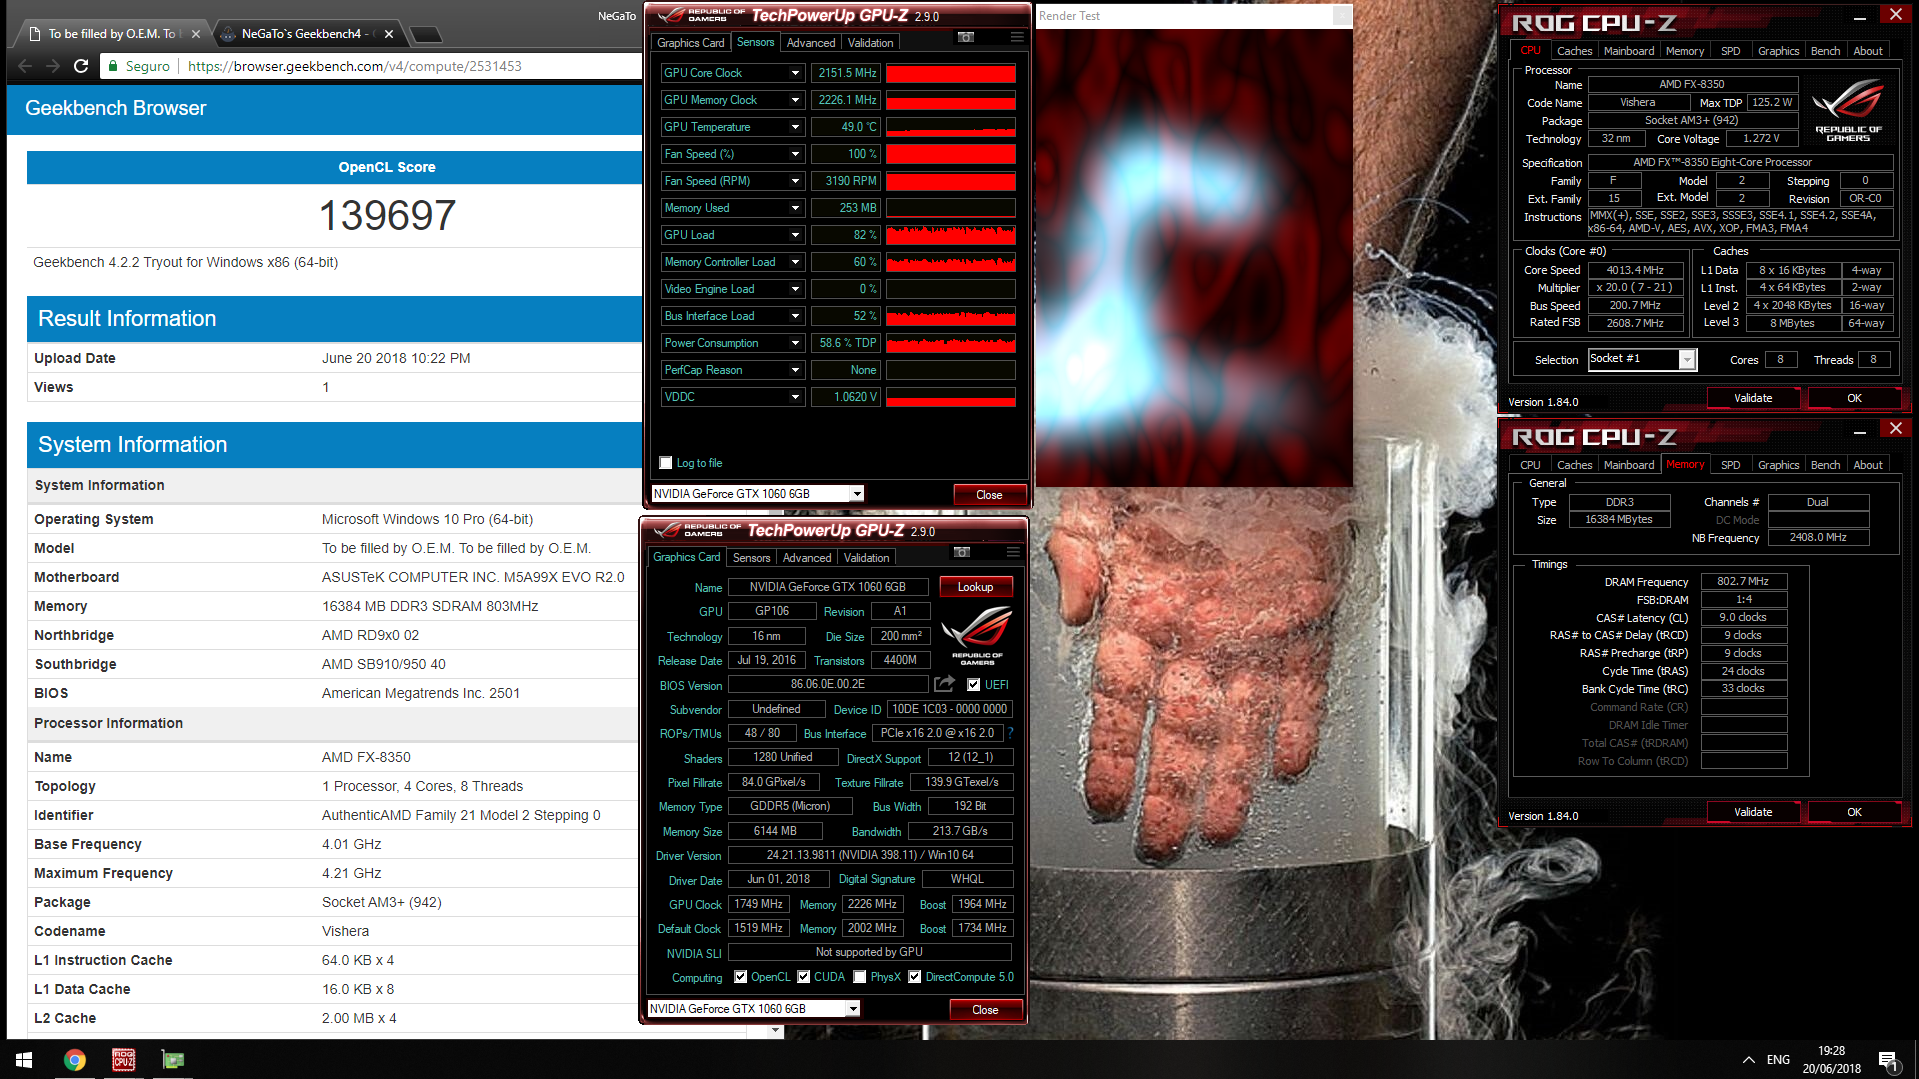Go forward in Chrome
This screenshot has width=1919, height=1079.
click(x=53, y=66)
